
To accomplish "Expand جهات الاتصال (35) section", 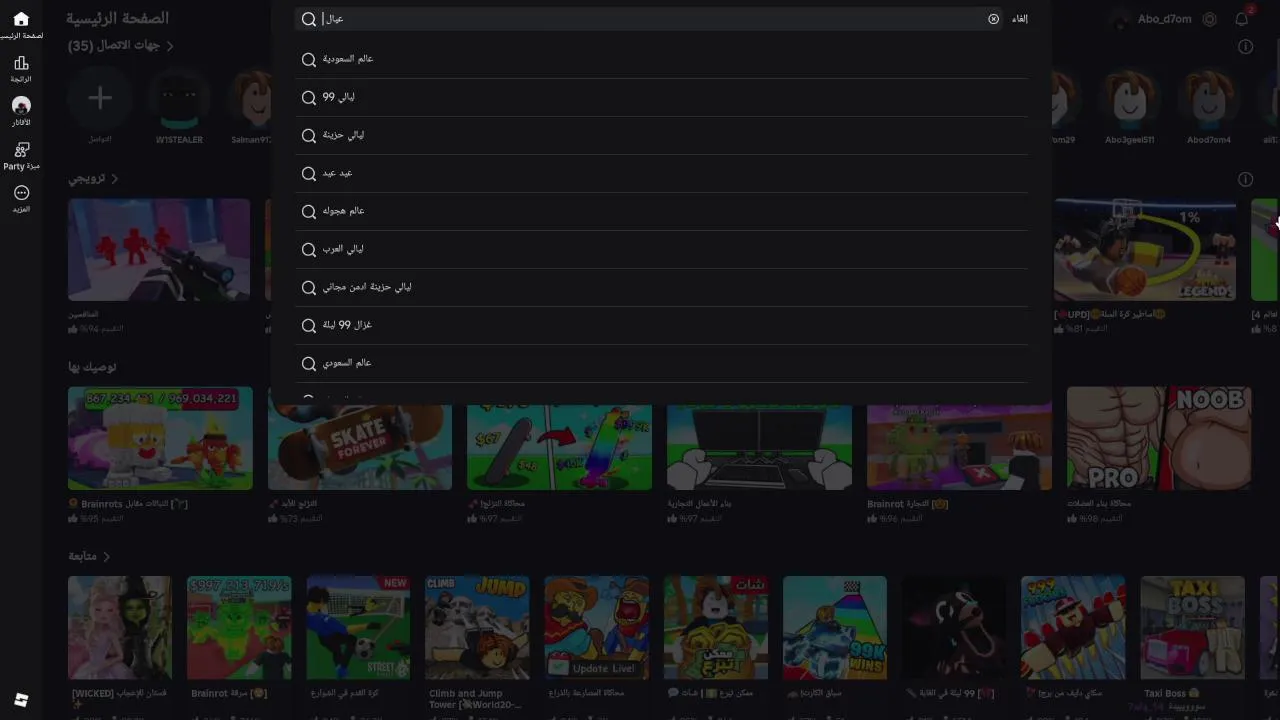I will pos(121,46).
